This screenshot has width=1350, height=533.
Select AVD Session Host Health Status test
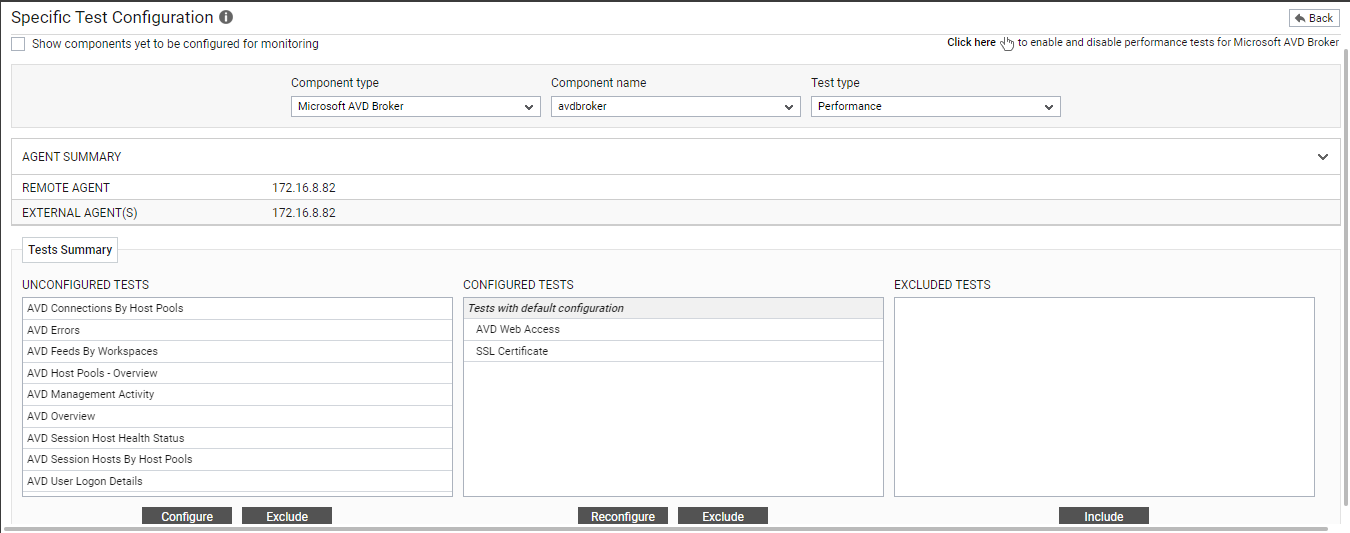click(x=237, y=438)
